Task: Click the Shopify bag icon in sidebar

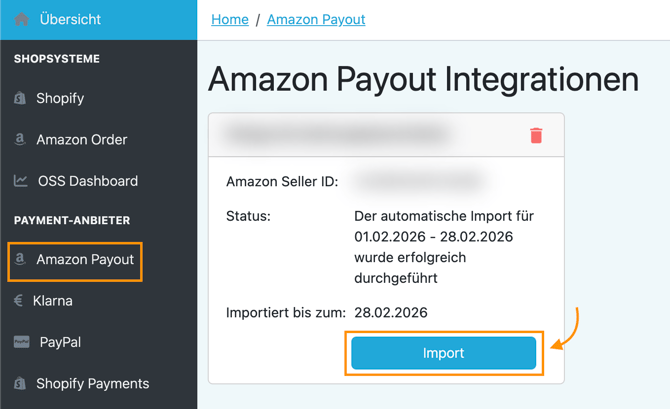Action: click(x=20, y=98)
